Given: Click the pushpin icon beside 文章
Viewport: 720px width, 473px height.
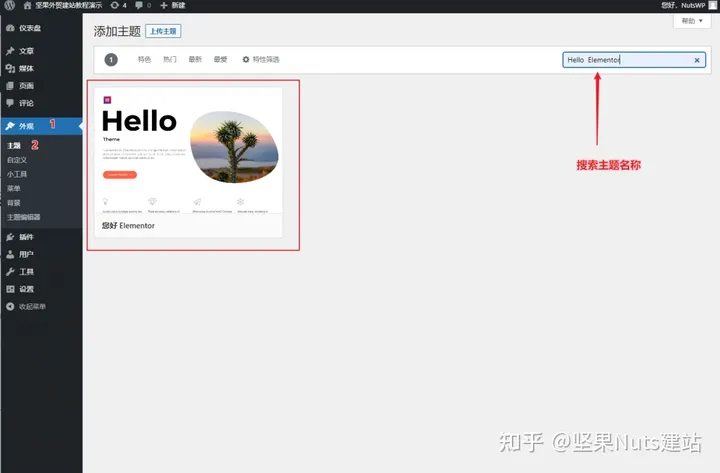Looking at the screenshot, I should [x=10, y=51].
